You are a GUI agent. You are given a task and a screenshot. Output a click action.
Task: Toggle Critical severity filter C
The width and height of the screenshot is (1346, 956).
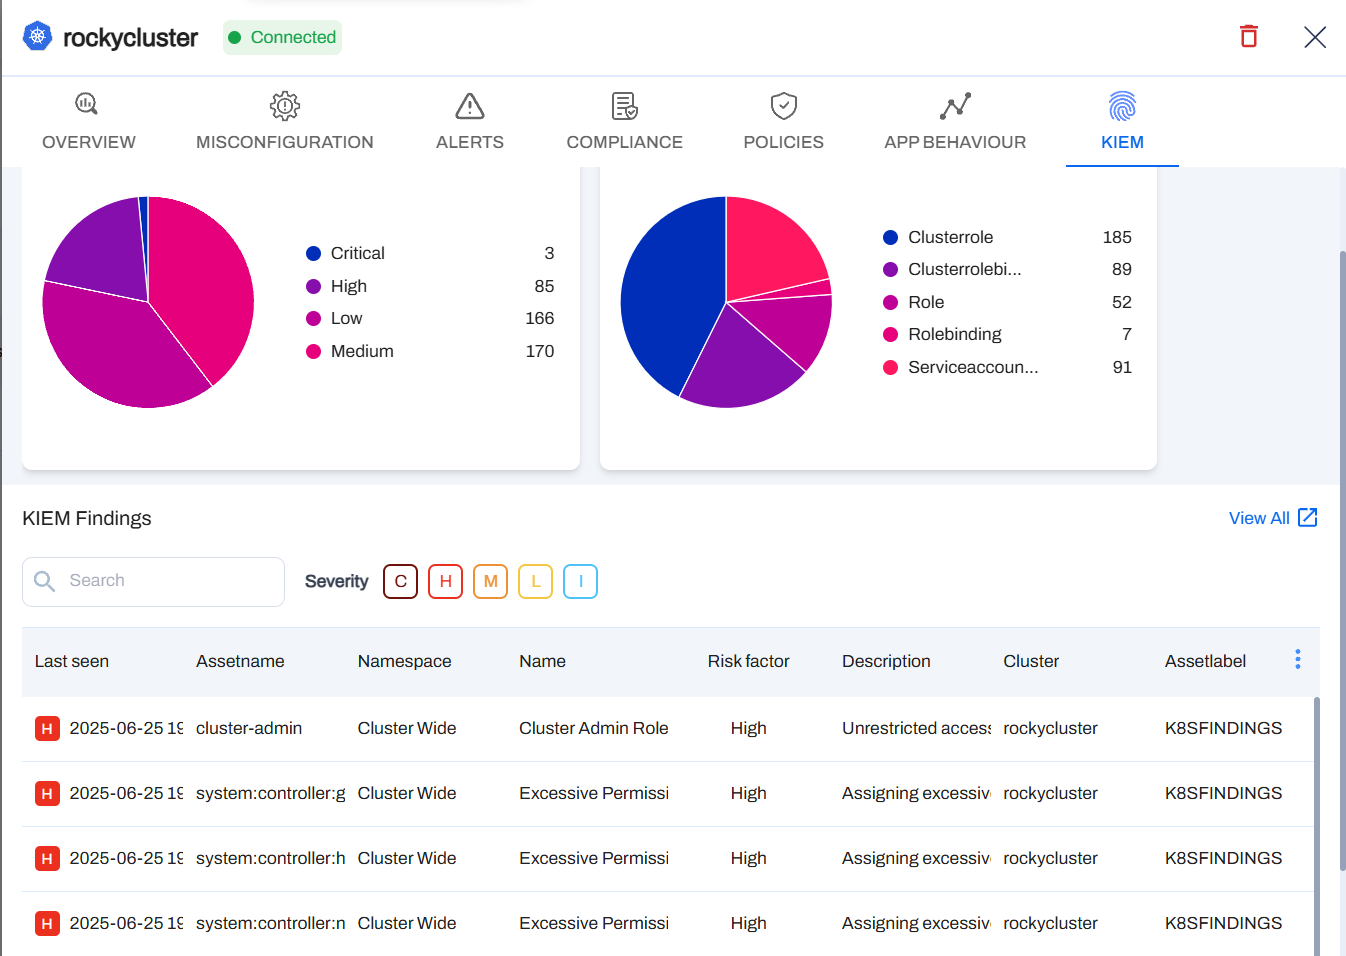pyautogui.click(x=400, y=581)
